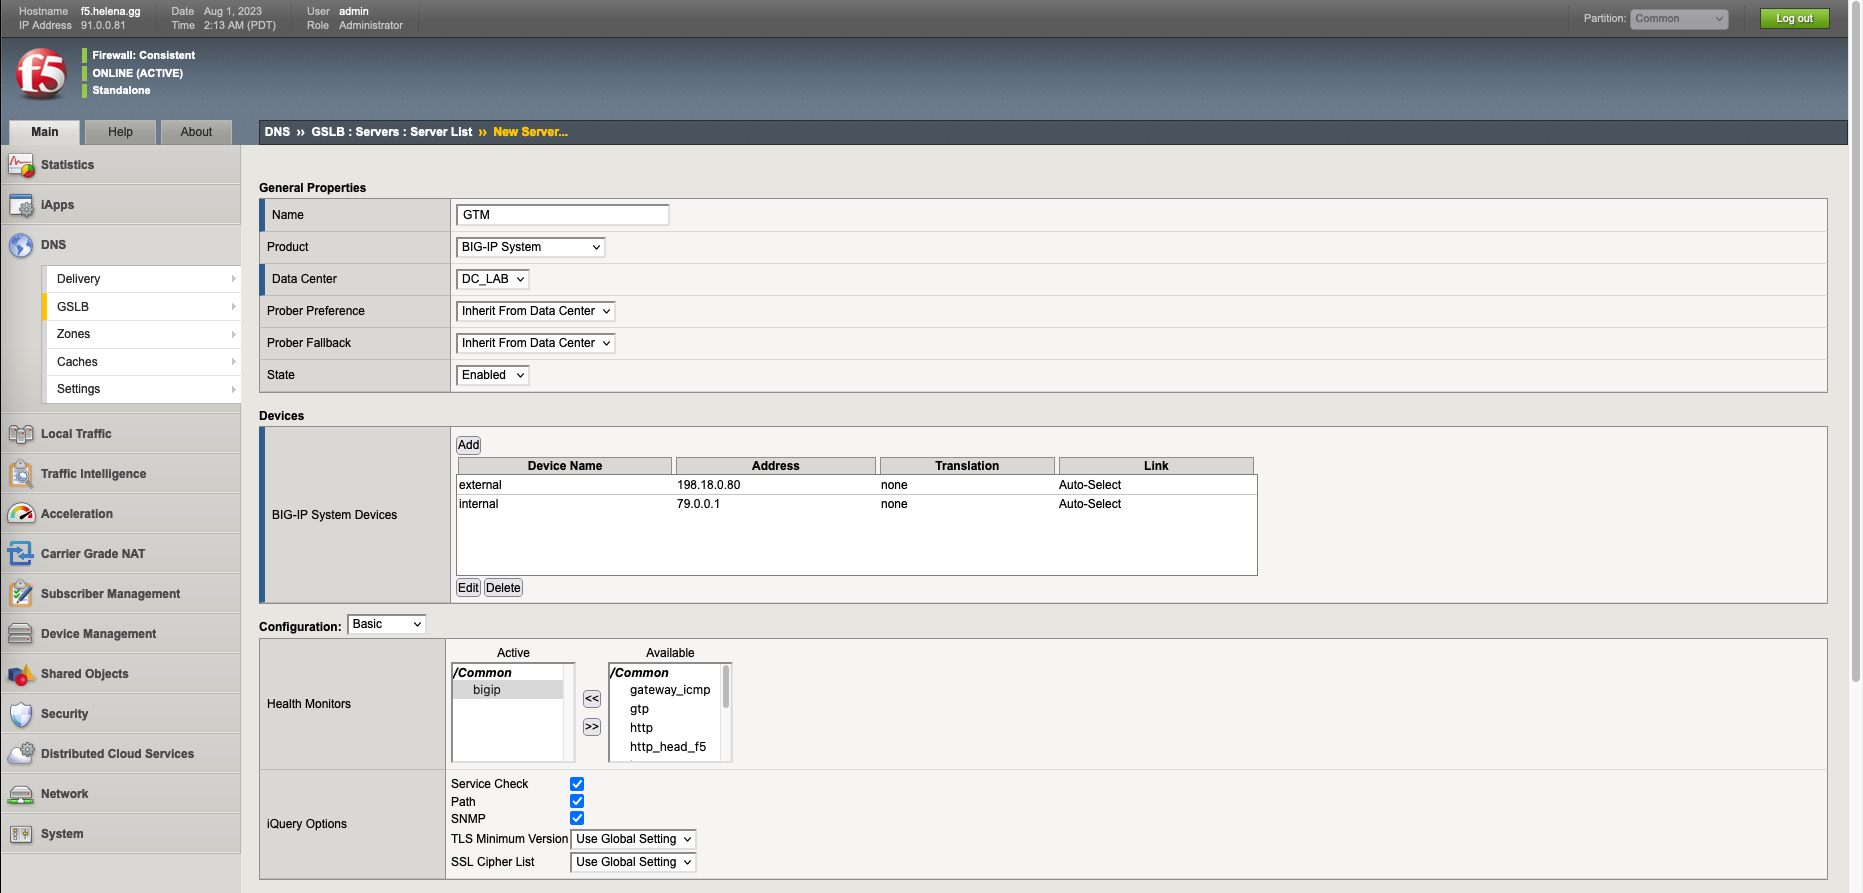This screenshot has width=1863, height=893.
Task: Disable the SNMP checkbox
Action: click(577, 818)
